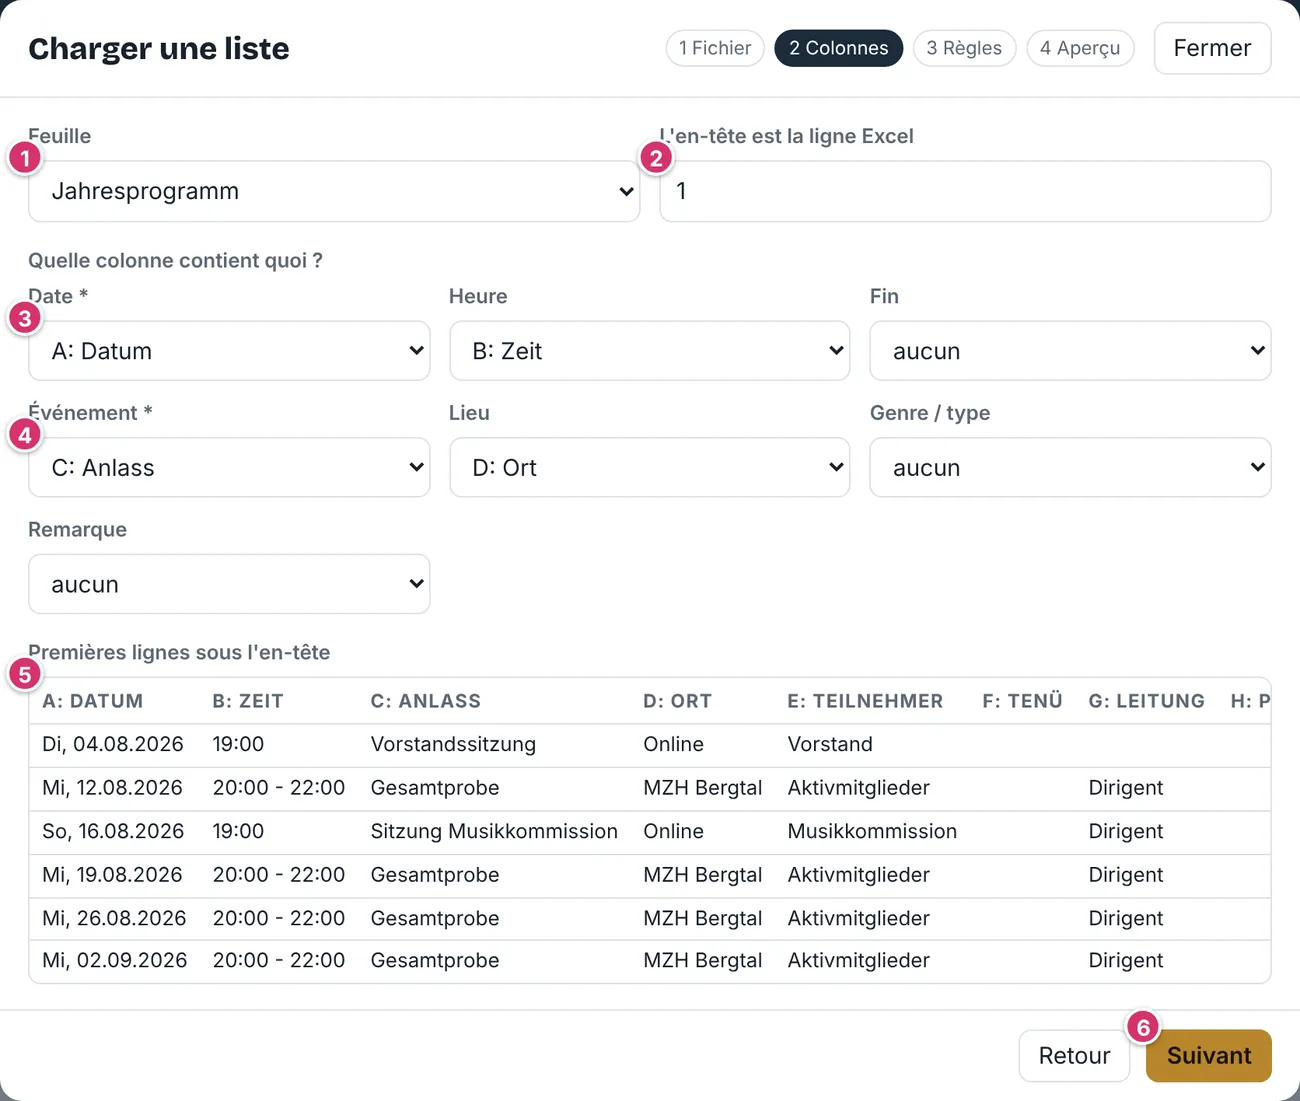
Task: Go to step 1 Fichier
Action: (715, 48)
